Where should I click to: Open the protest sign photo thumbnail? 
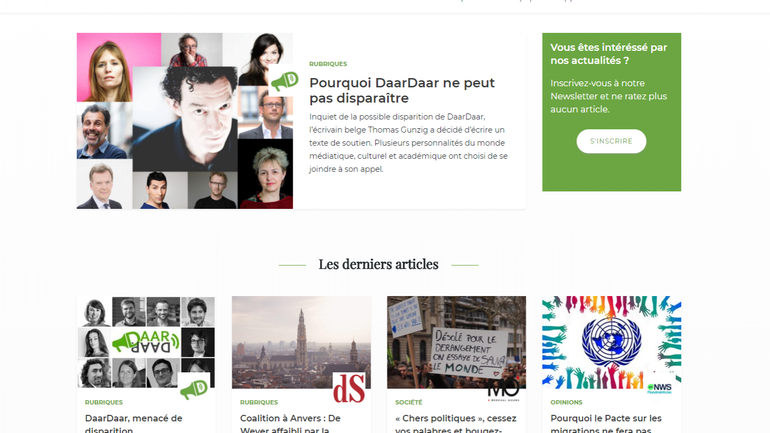tap(456, 342)
